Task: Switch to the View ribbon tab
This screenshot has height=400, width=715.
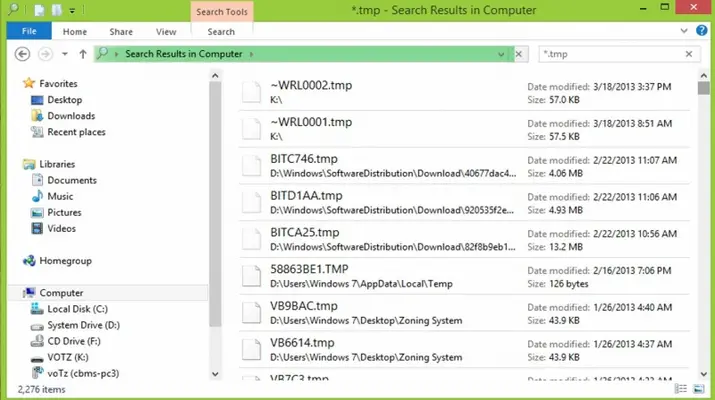Action: 166,31
